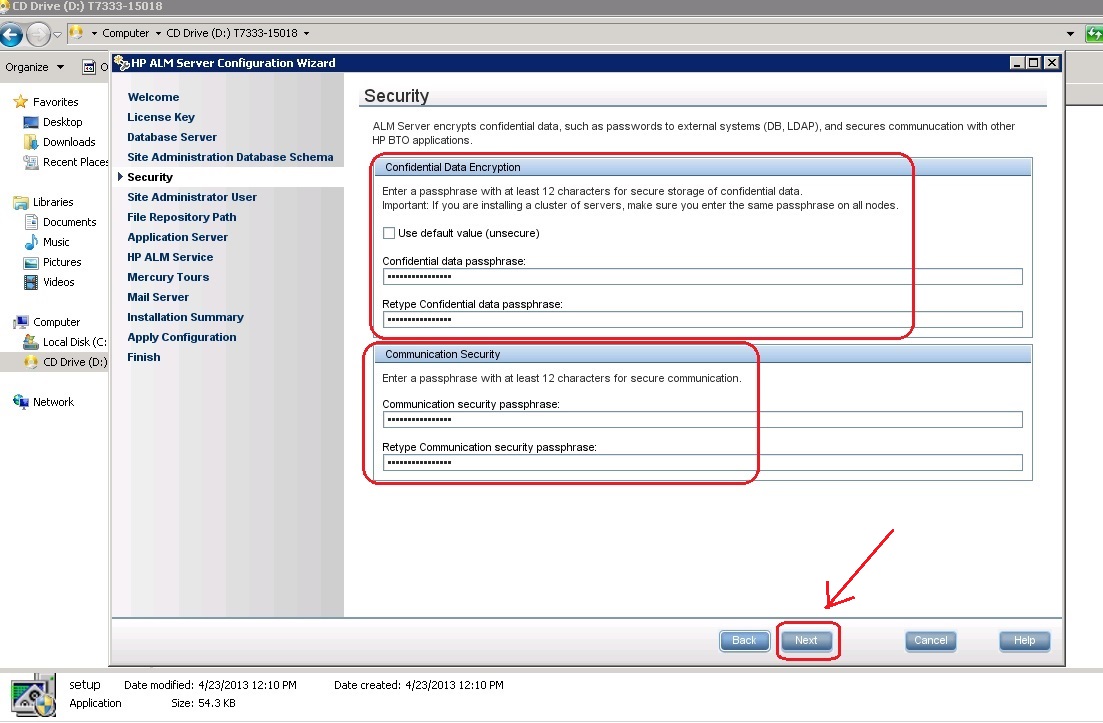
Task: Open the recent locations dropdown arrow
Action: [58, 34]
